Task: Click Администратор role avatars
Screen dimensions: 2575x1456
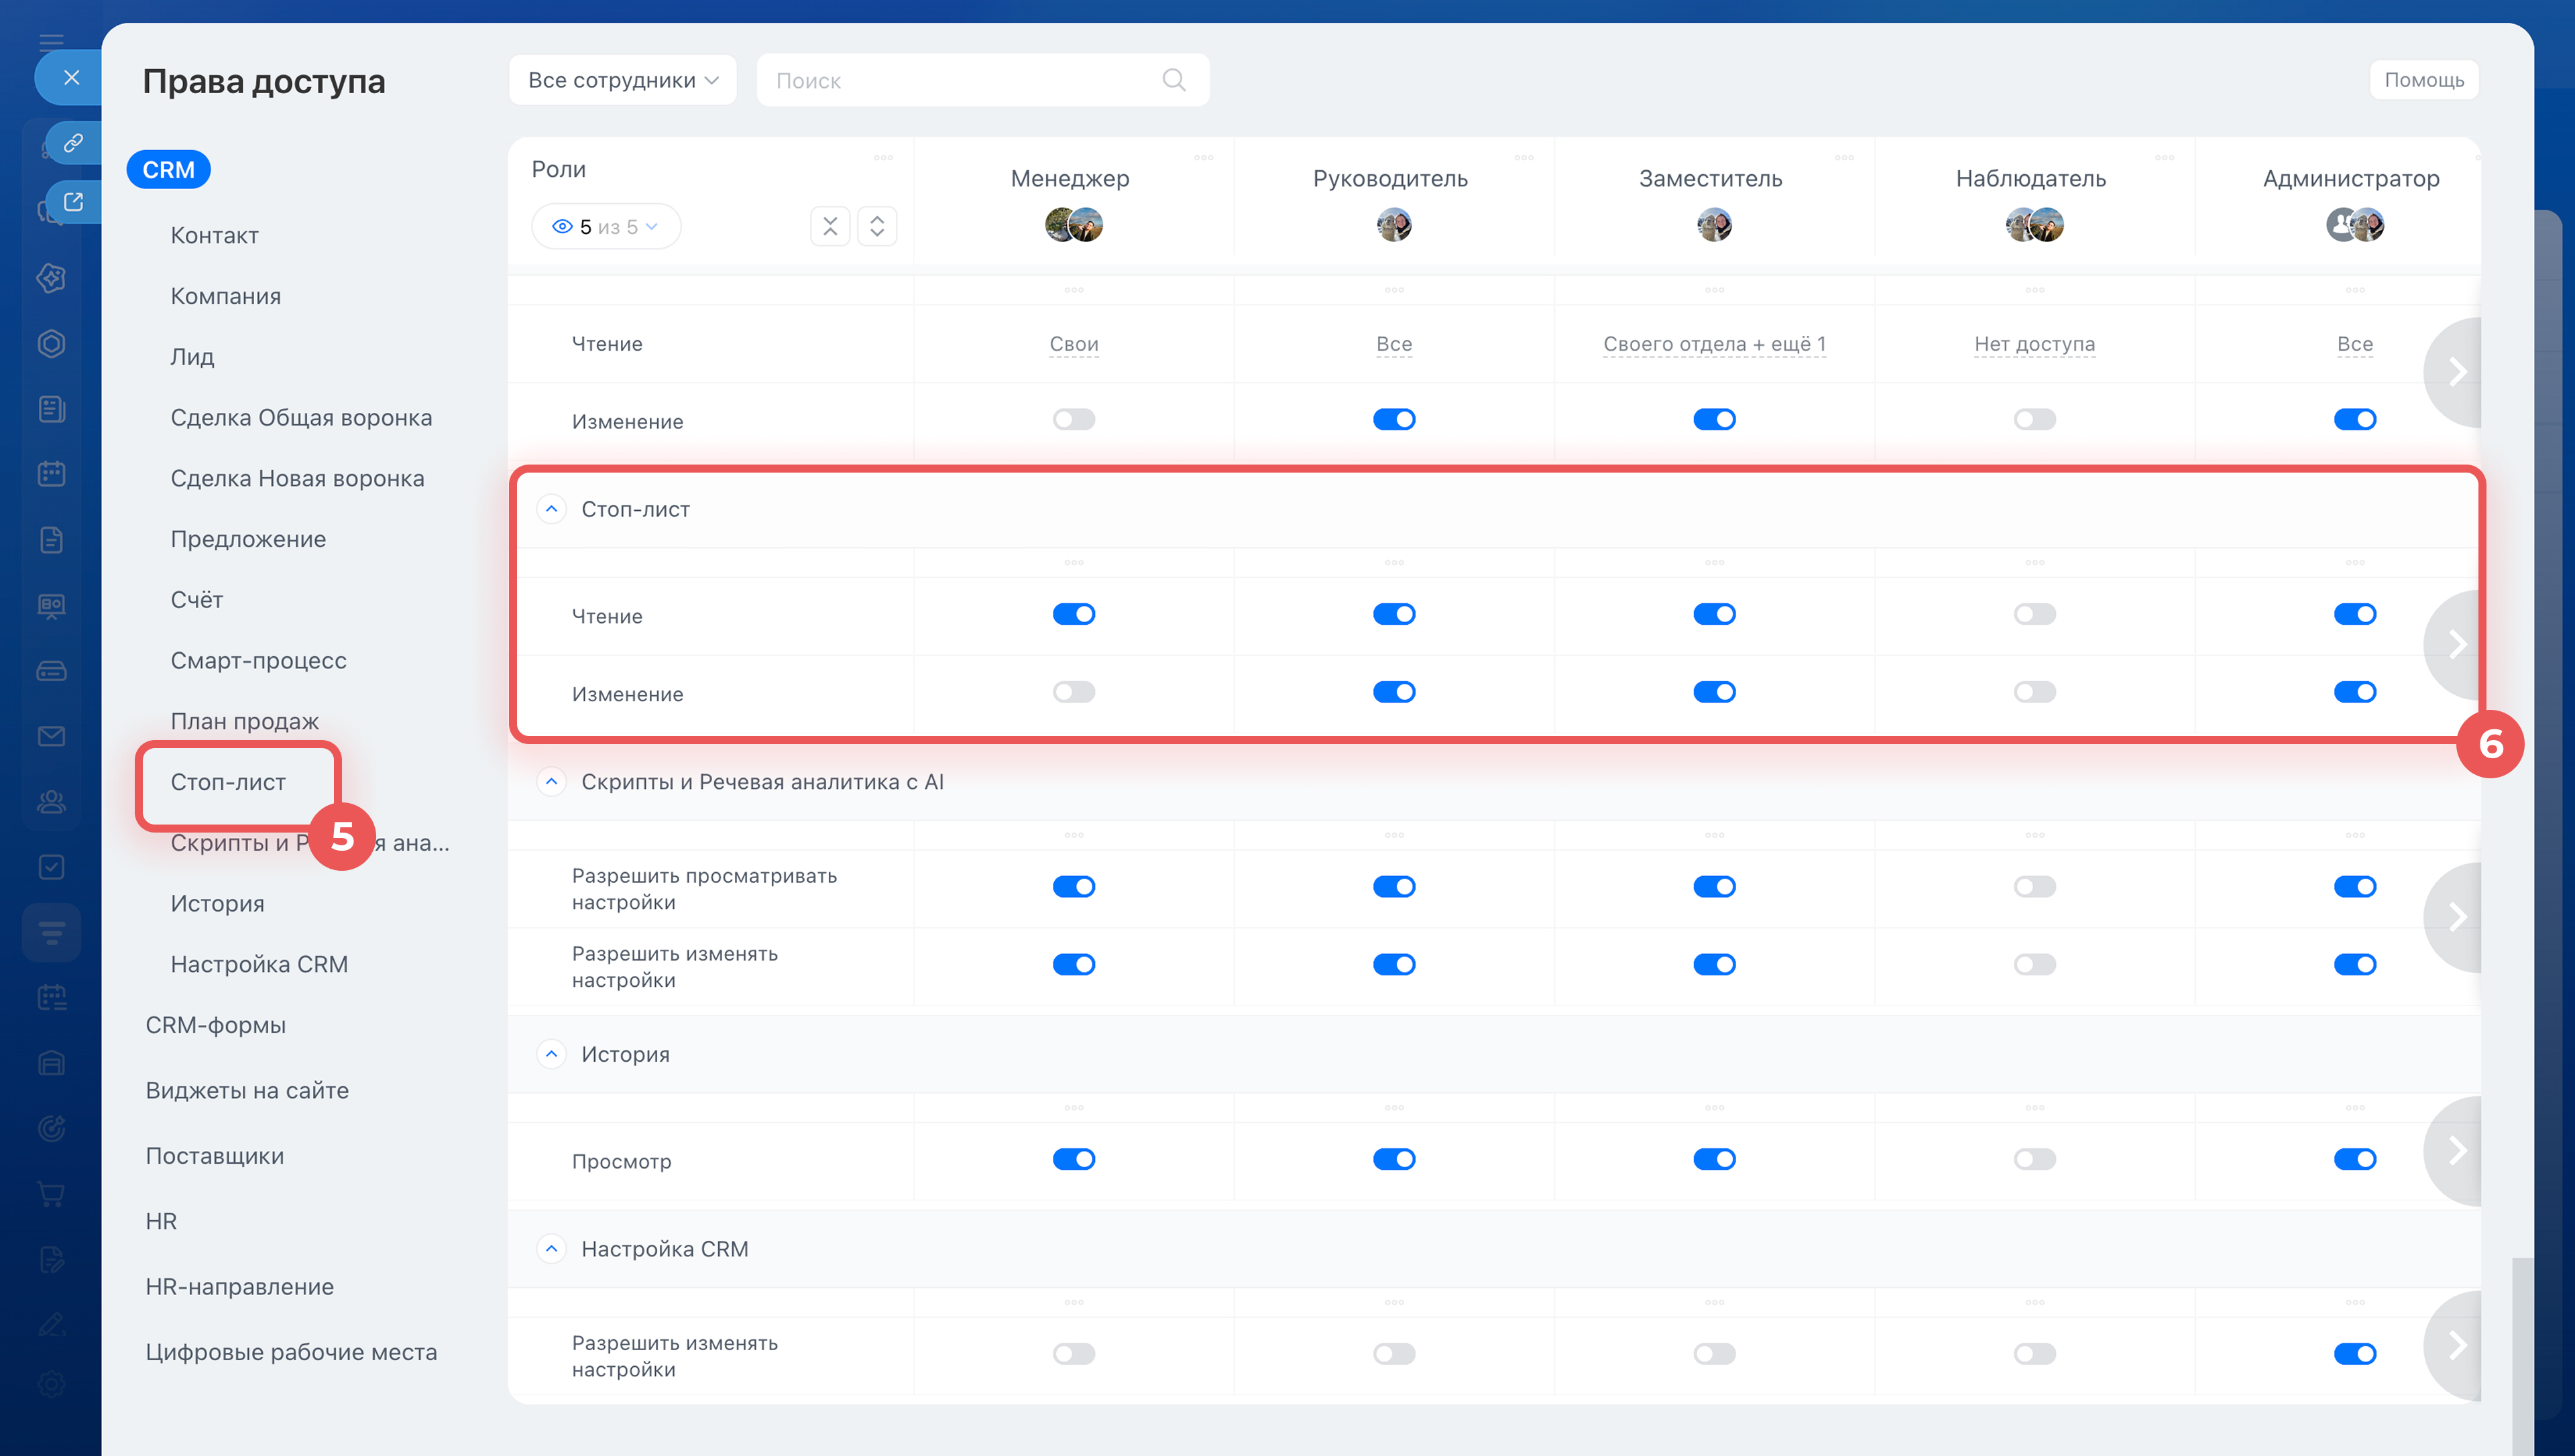Action: pos(2354,225)
